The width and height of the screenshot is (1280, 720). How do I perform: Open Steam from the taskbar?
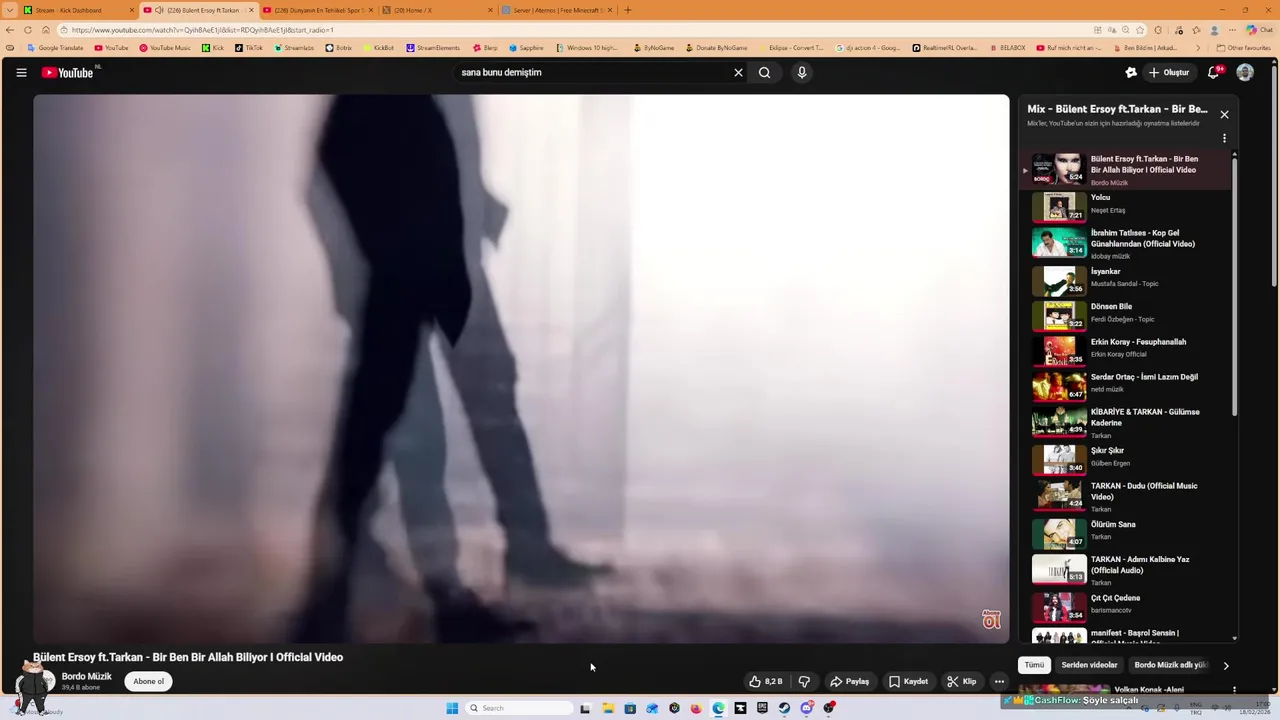[784, 708]
